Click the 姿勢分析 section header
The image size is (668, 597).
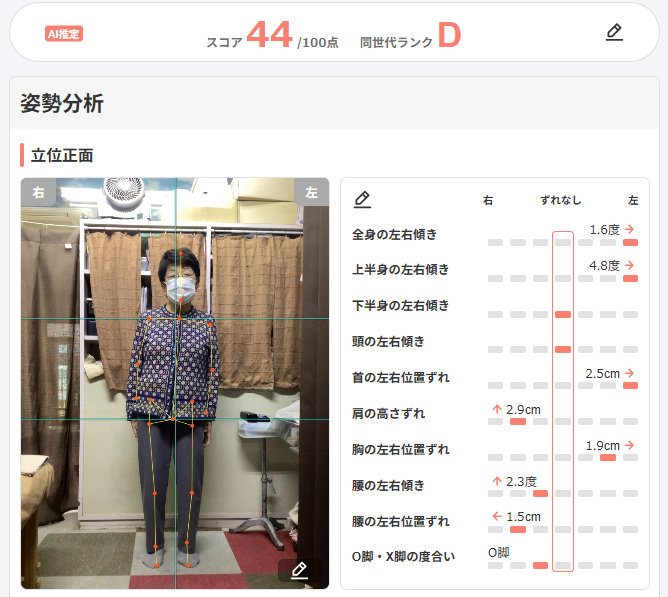pos(63,103)
